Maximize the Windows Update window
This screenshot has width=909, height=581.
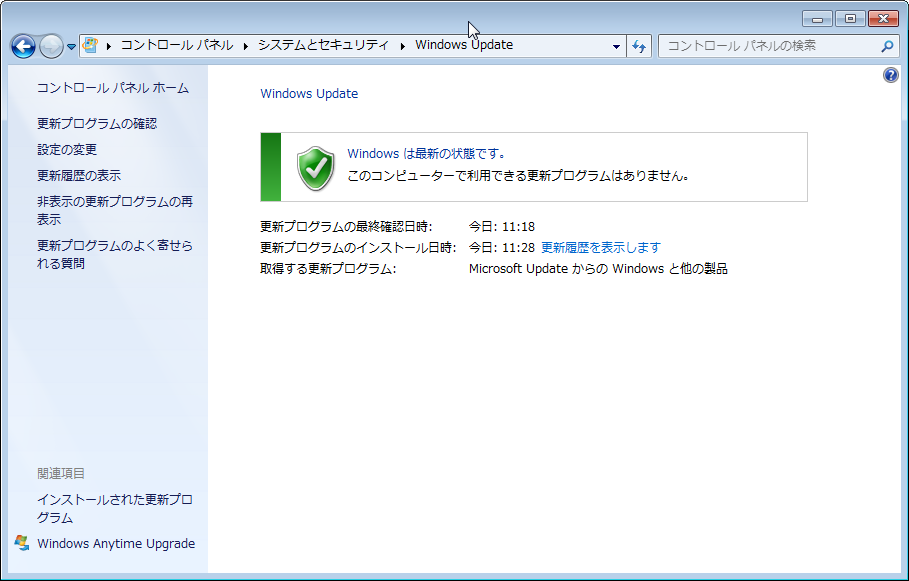[850, 19]
